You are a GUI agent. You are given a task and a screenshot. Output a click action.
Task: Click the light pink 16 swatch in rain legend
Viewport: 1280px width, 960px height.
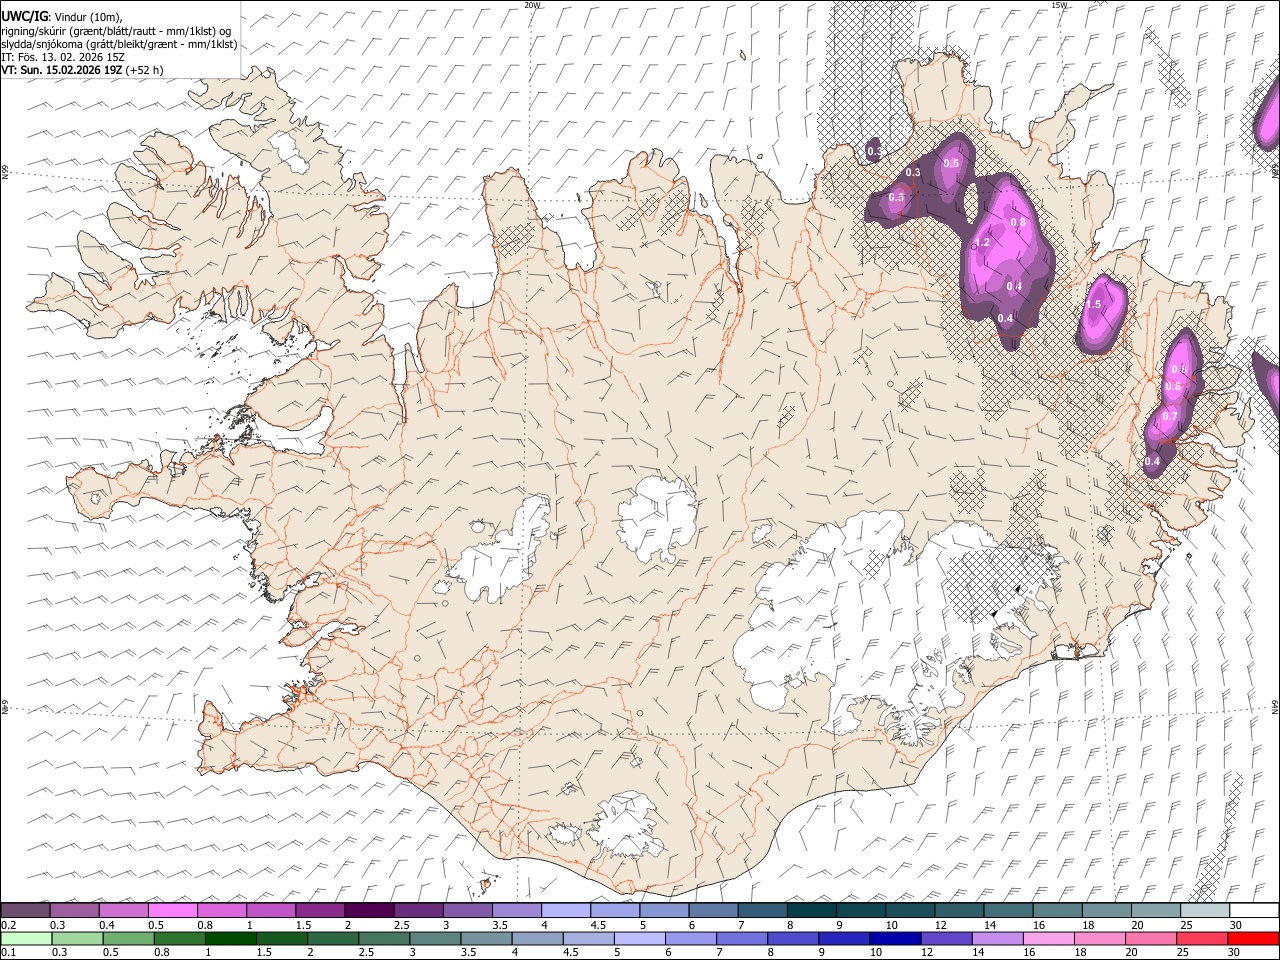pos(1049,939)
